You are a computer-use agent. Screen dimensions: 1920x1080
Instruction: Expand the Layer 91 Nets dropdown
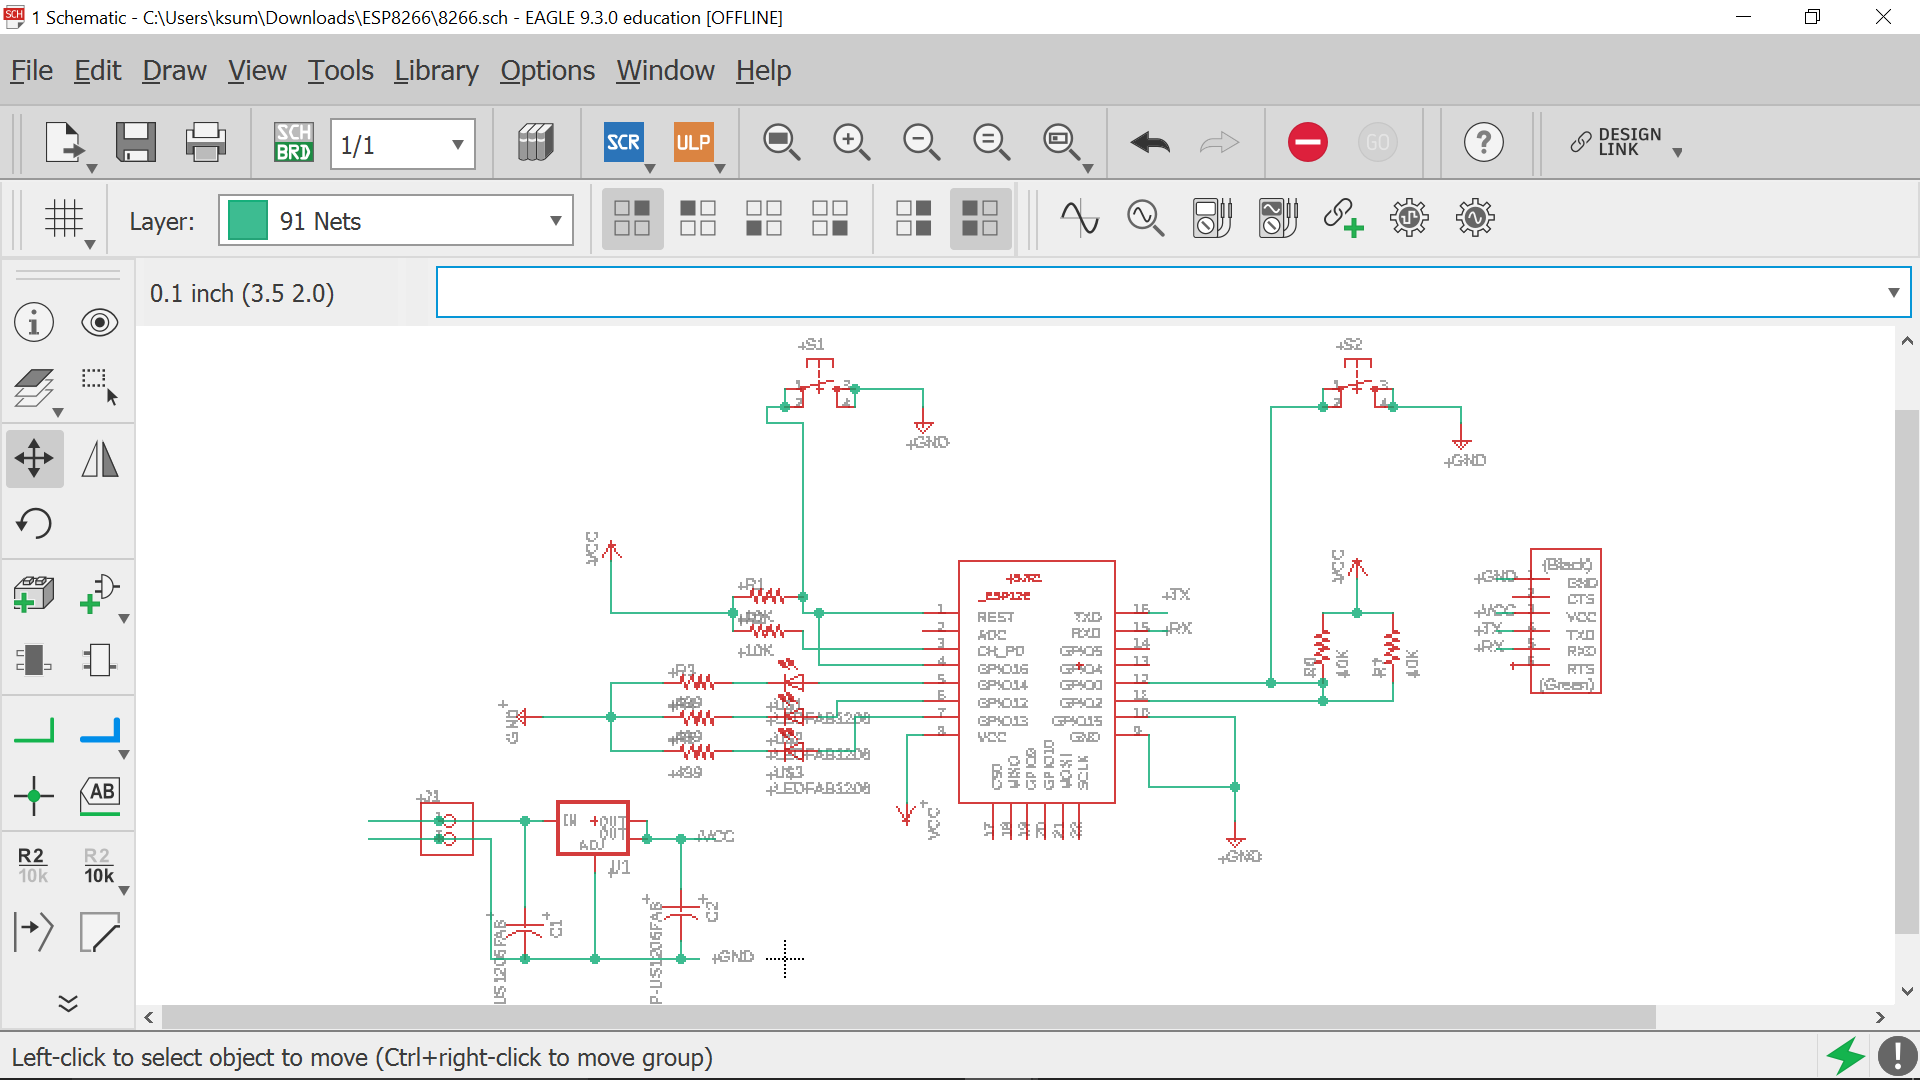coord(555,221)
